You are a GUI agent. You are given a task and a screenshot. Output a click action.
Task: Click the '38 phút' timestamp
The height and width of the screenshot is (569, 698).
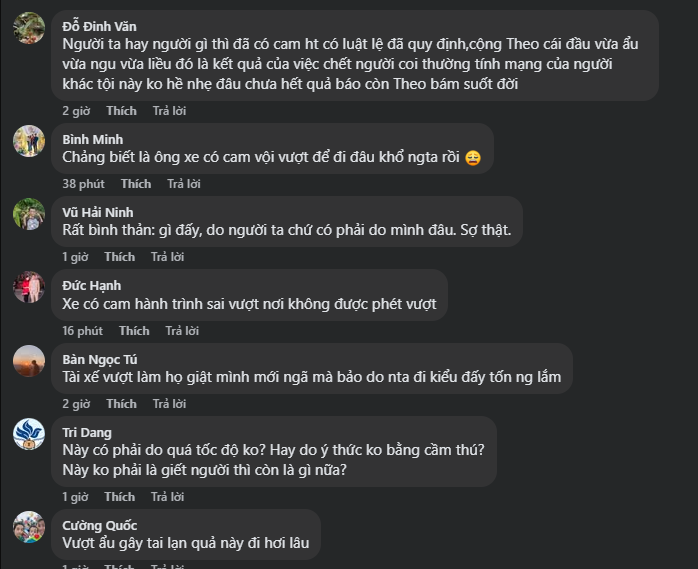pyautogui.click(x=83, y=184)
